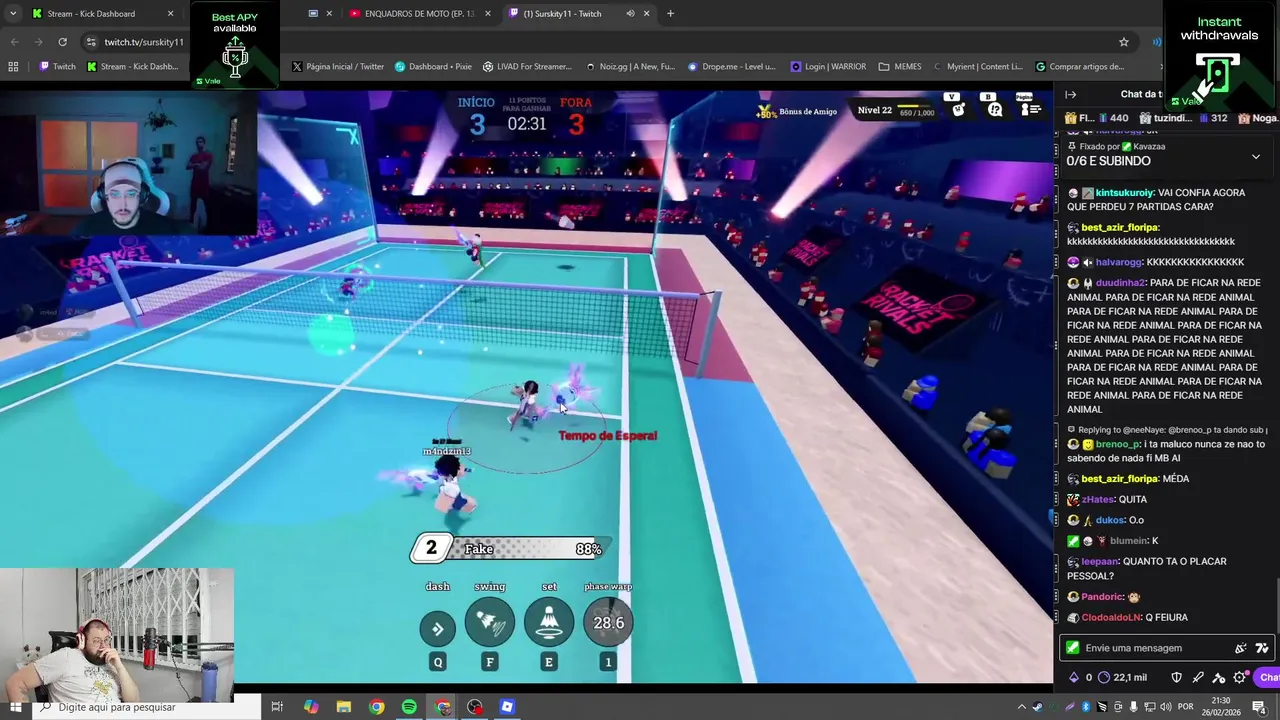Show hidden system tray icons
This screenshot has width=1280, height=720.
pyautogui.click(x=1022, y=707)
